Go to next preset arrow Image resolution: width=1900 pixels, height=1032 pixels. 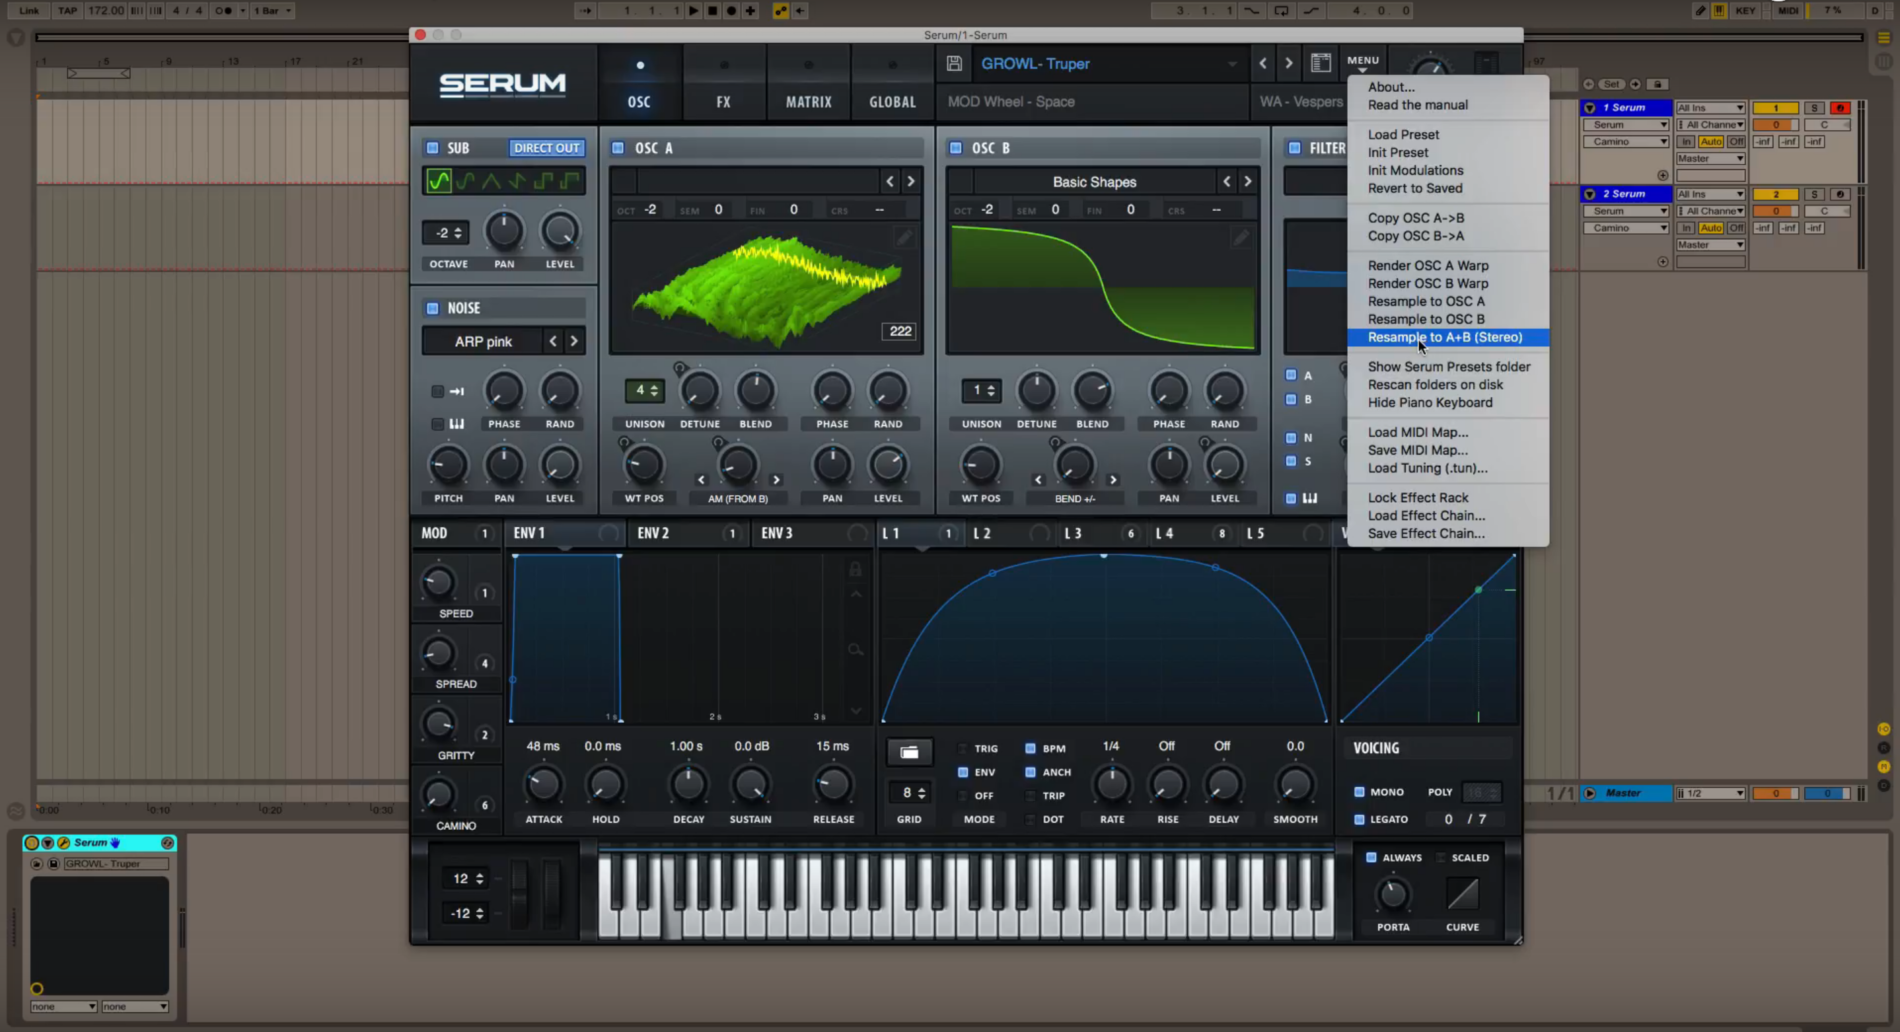click(1289, 63)
